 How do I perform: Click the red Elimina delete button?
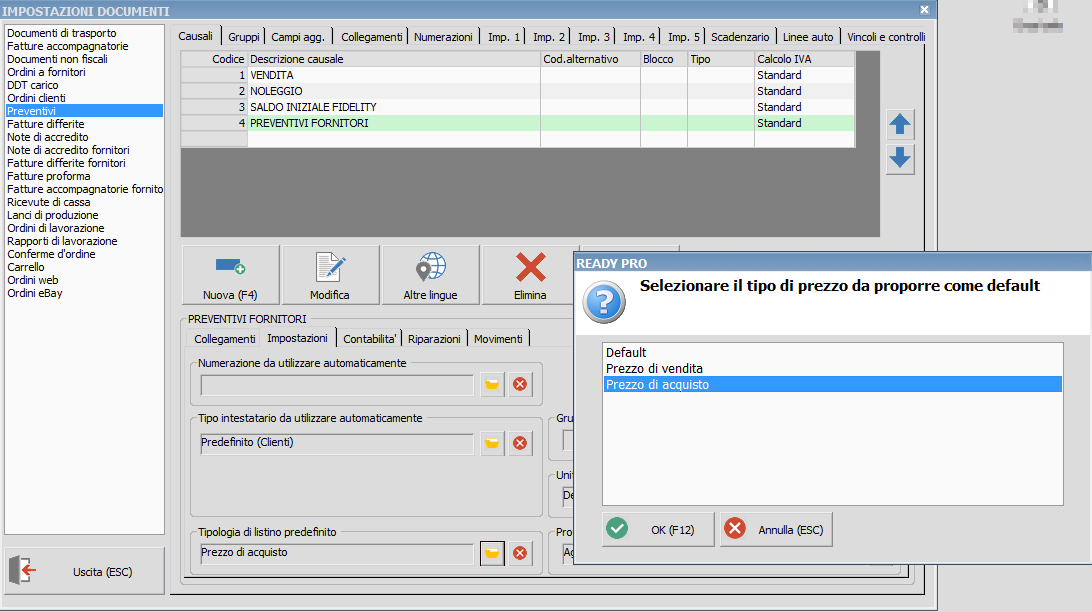(530, 275)
